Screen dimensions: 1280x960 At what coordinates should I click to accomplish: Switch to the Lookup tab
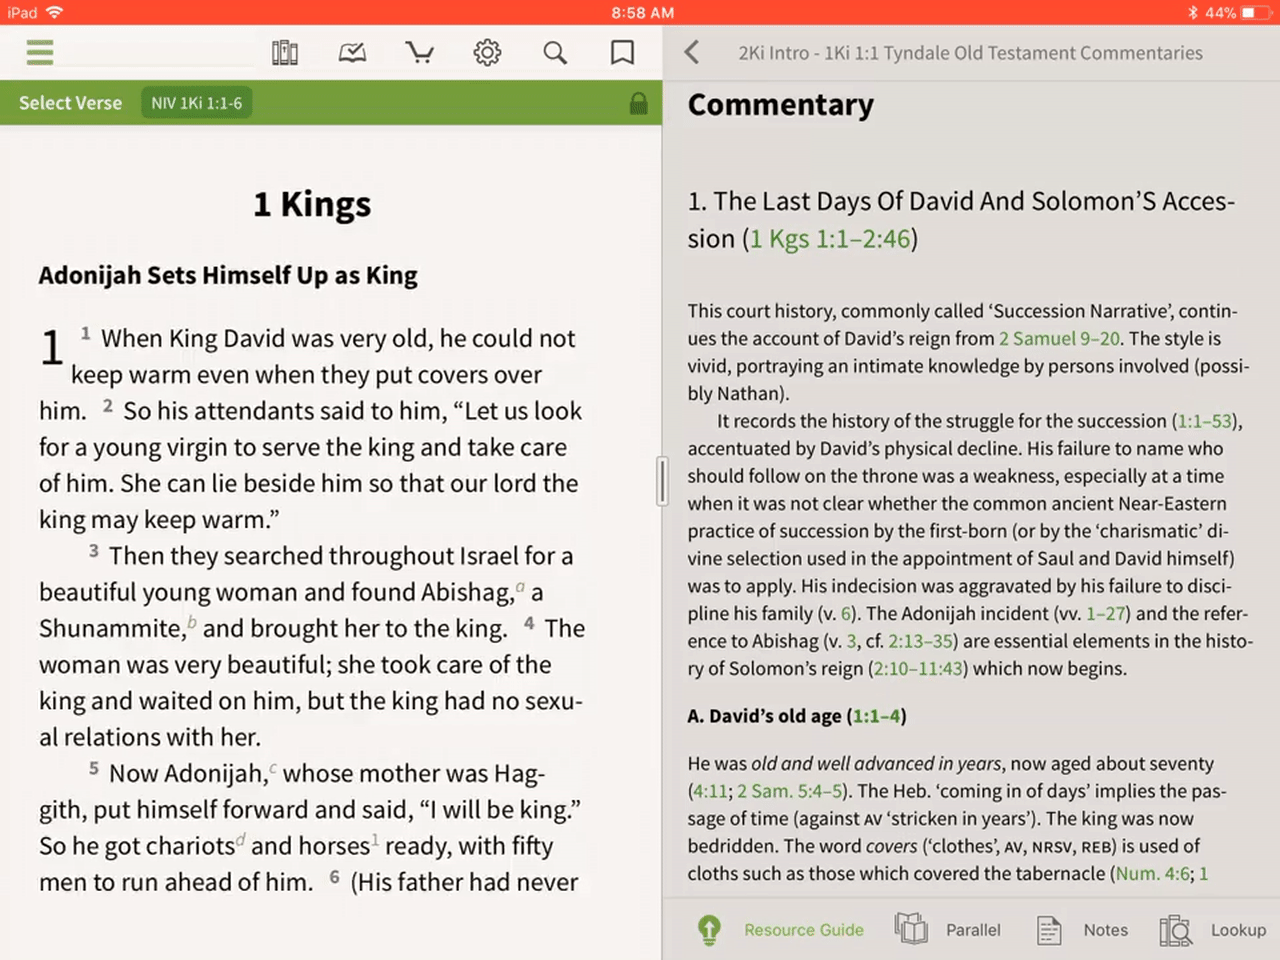(1213, 930)
